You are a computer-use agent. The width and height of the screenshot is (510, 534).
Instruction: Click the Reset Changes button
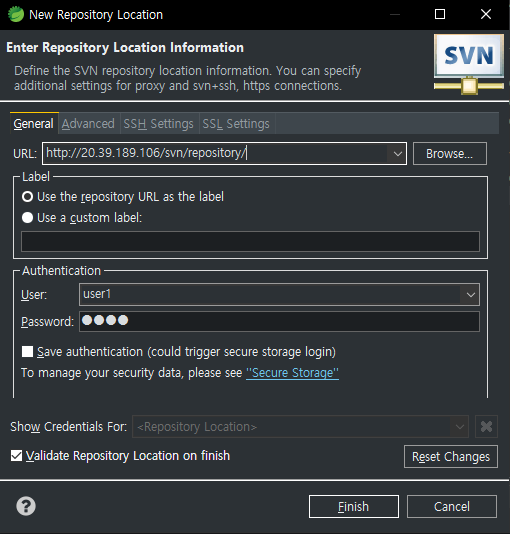point(451,456)
